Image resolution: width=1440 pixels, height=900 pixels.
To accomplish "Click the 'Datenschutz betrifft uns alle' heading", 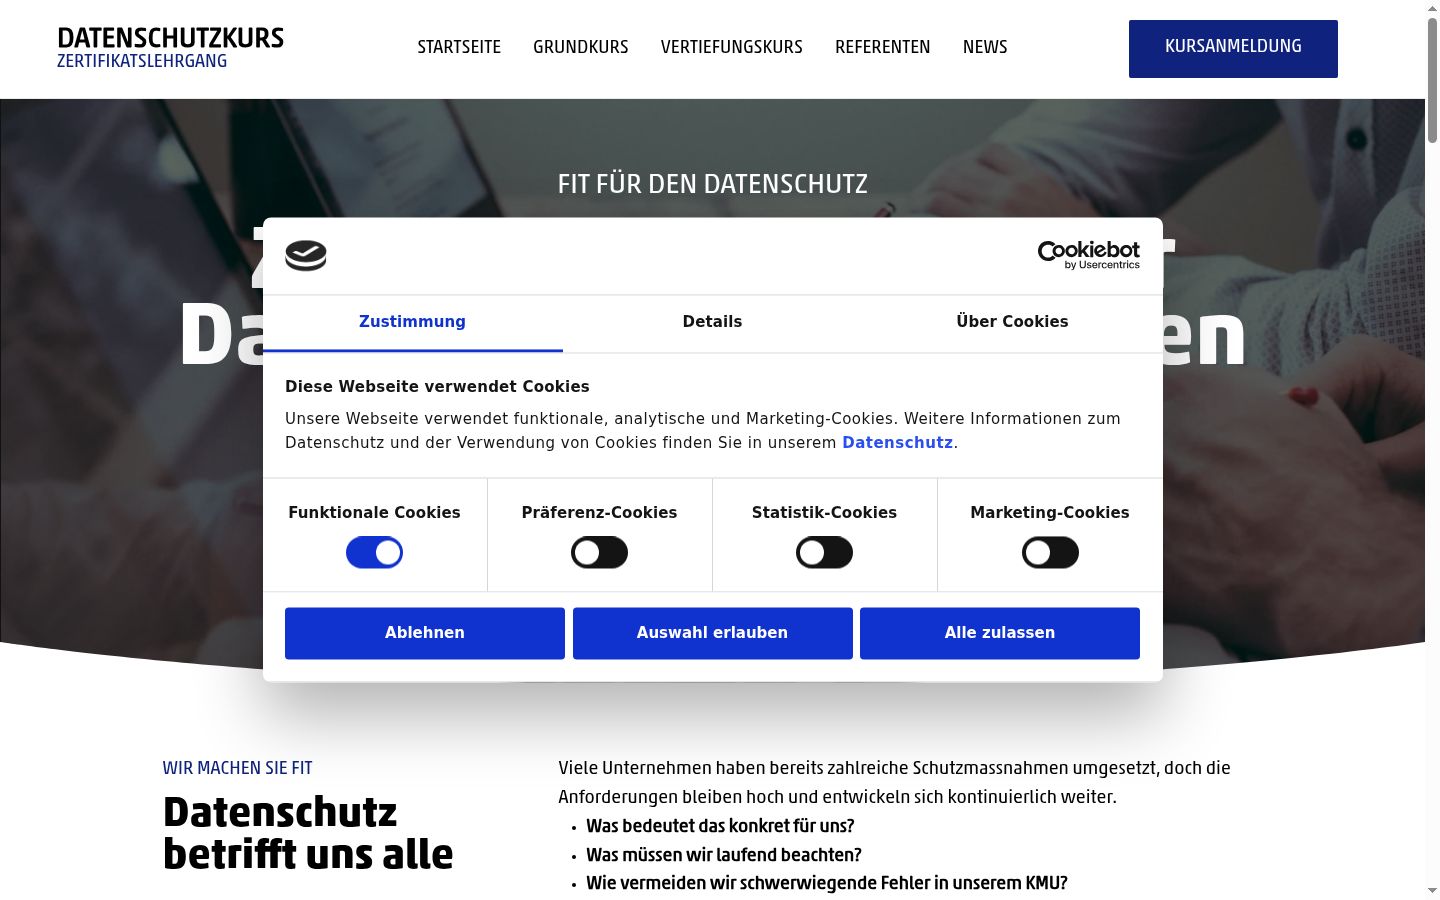I will point(308,833).
